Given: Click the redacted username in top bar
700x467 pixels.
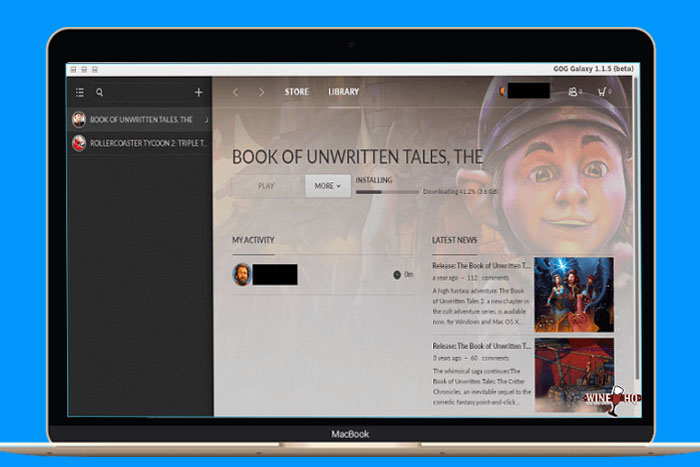Looking at the screenshot, I should pyautogui.click(x=529, y=91).
